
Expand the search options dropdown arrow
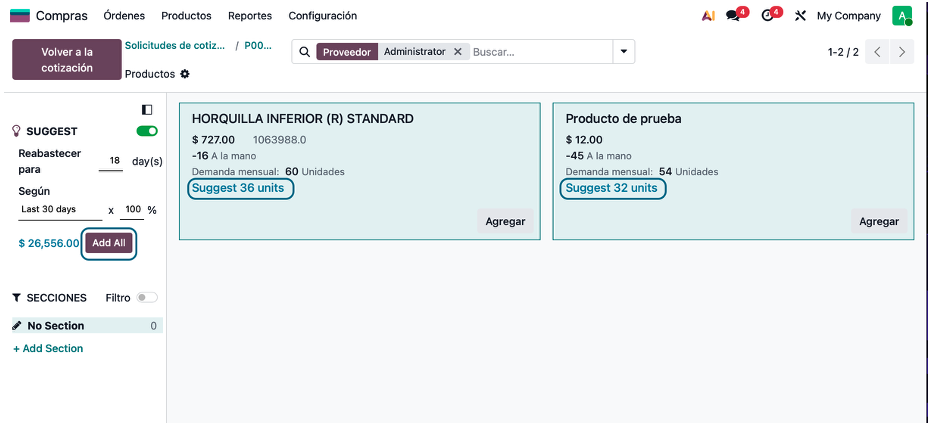[x=624, y=52]
